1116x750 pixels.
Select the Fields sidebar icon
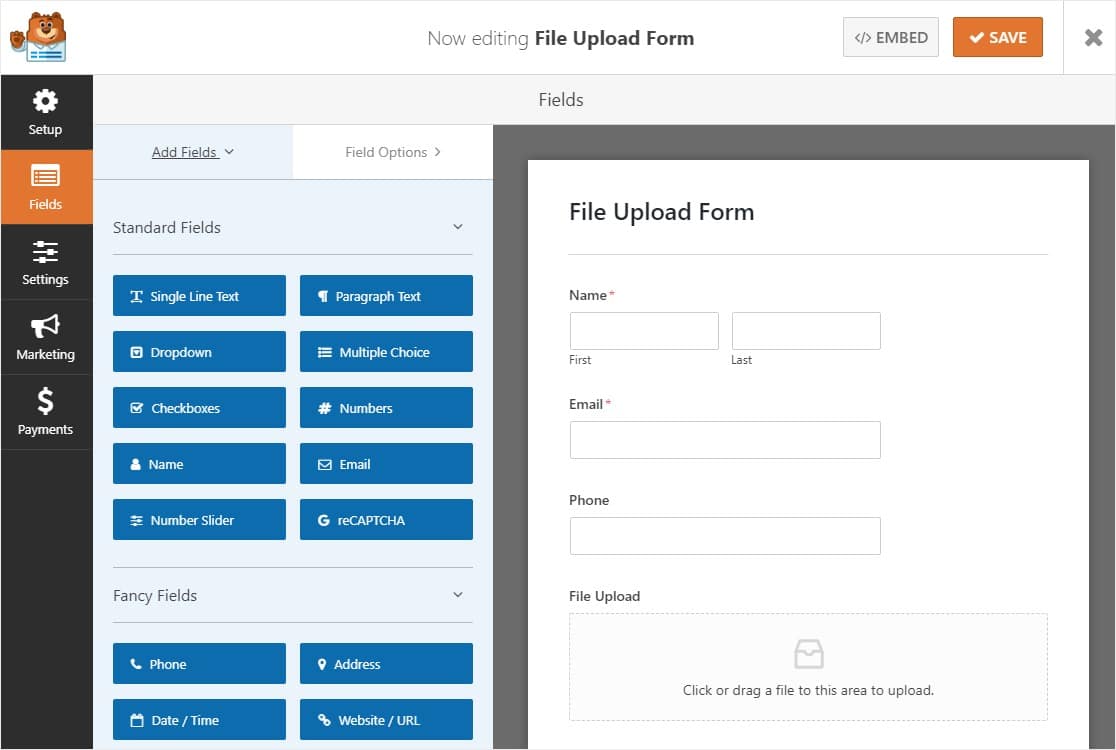[46, 187]
